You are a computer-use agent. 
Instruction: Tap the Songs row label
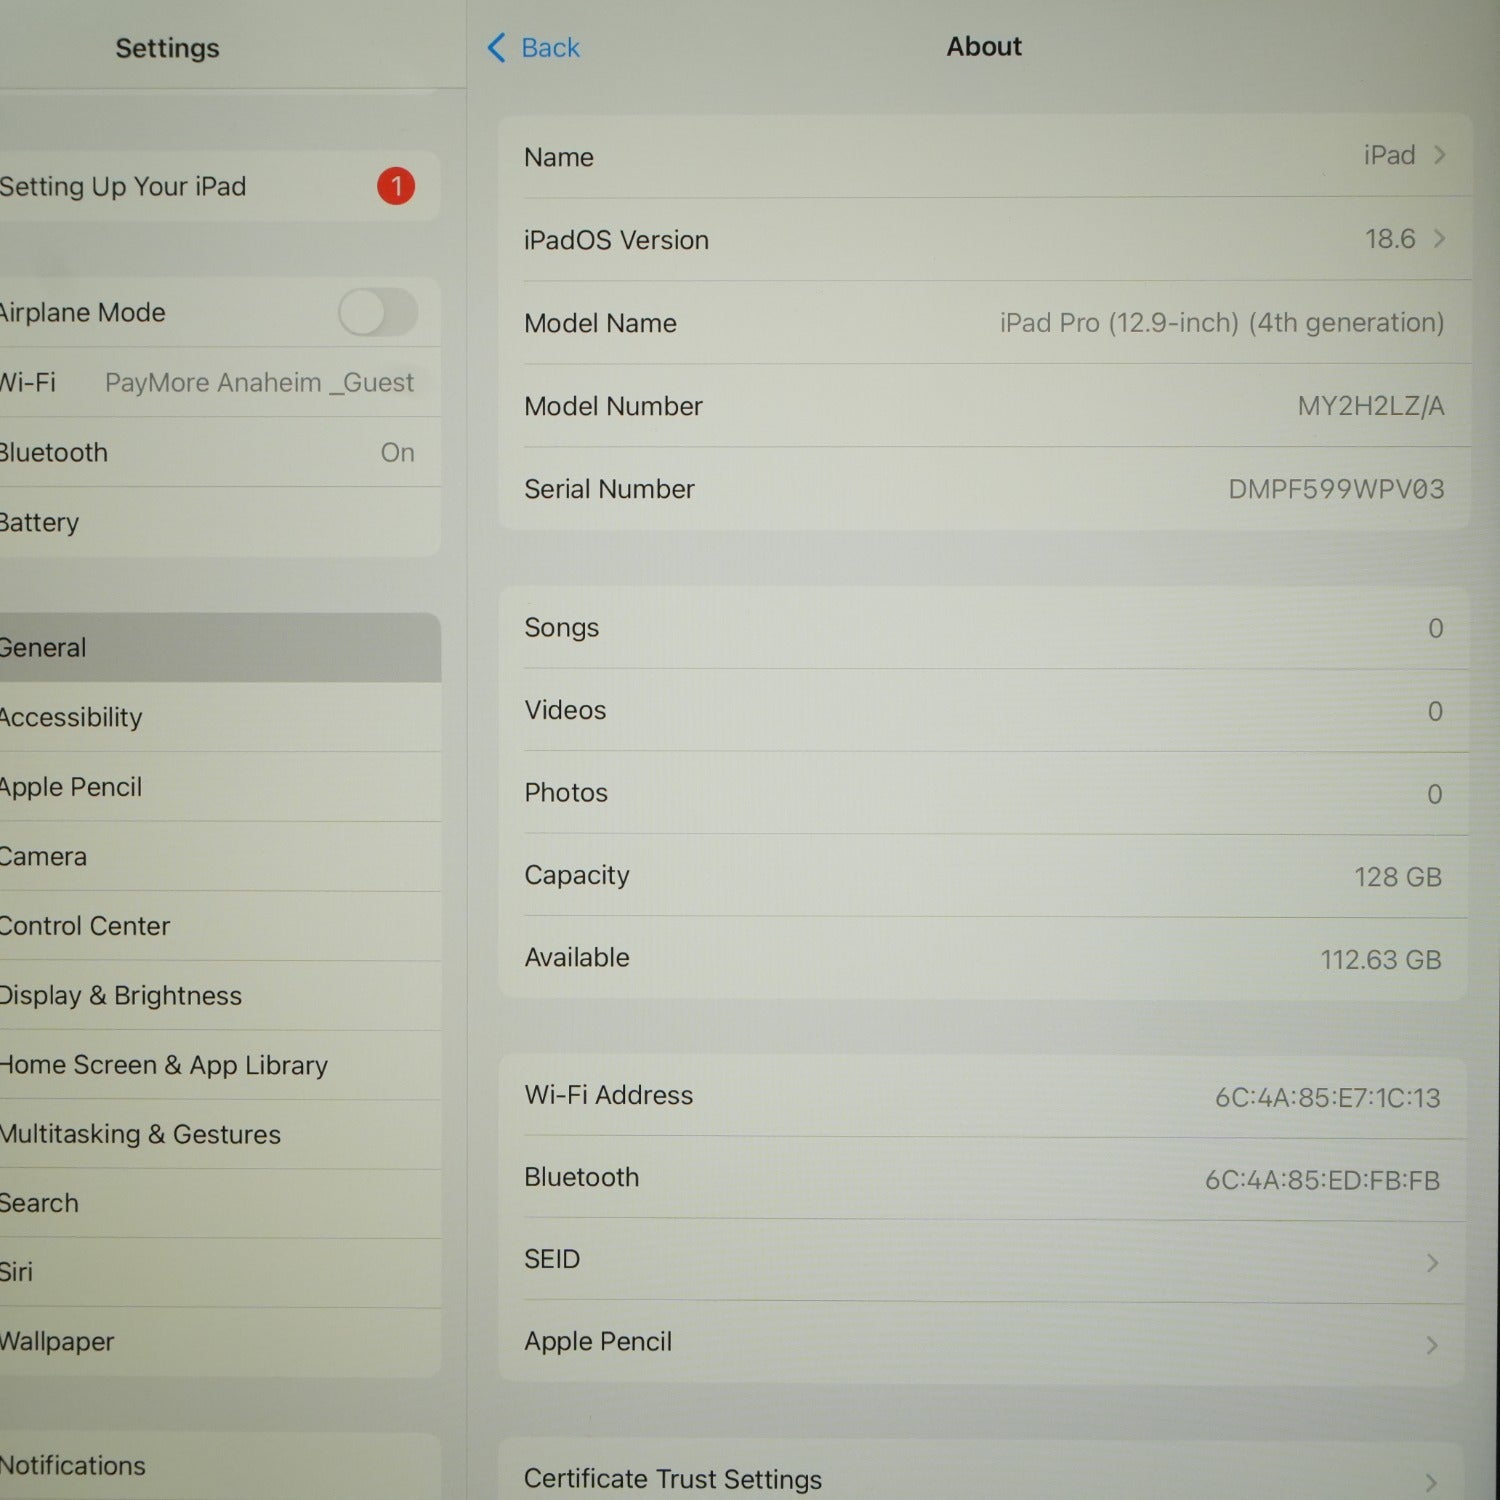coord(562,628)
